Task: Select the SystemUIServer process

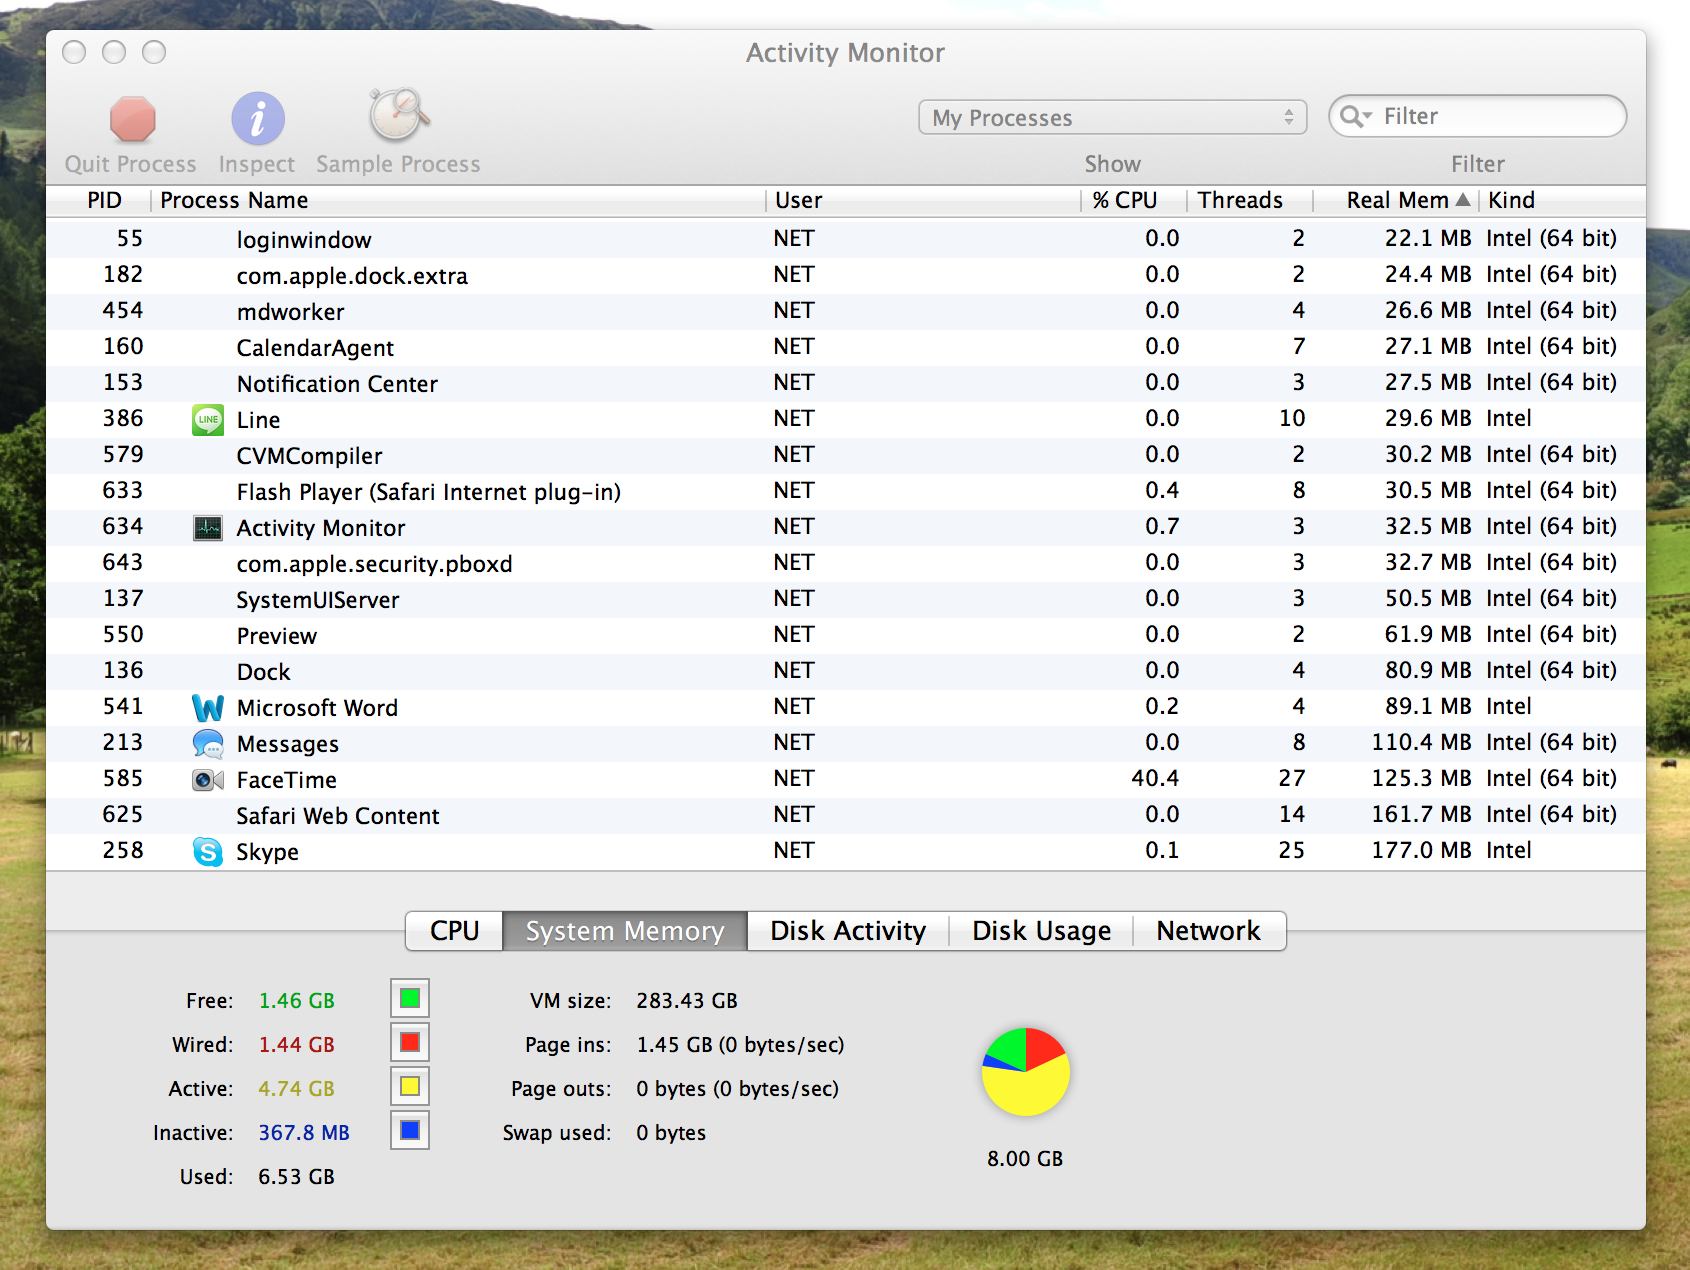Action: click(x=846, y=599)
